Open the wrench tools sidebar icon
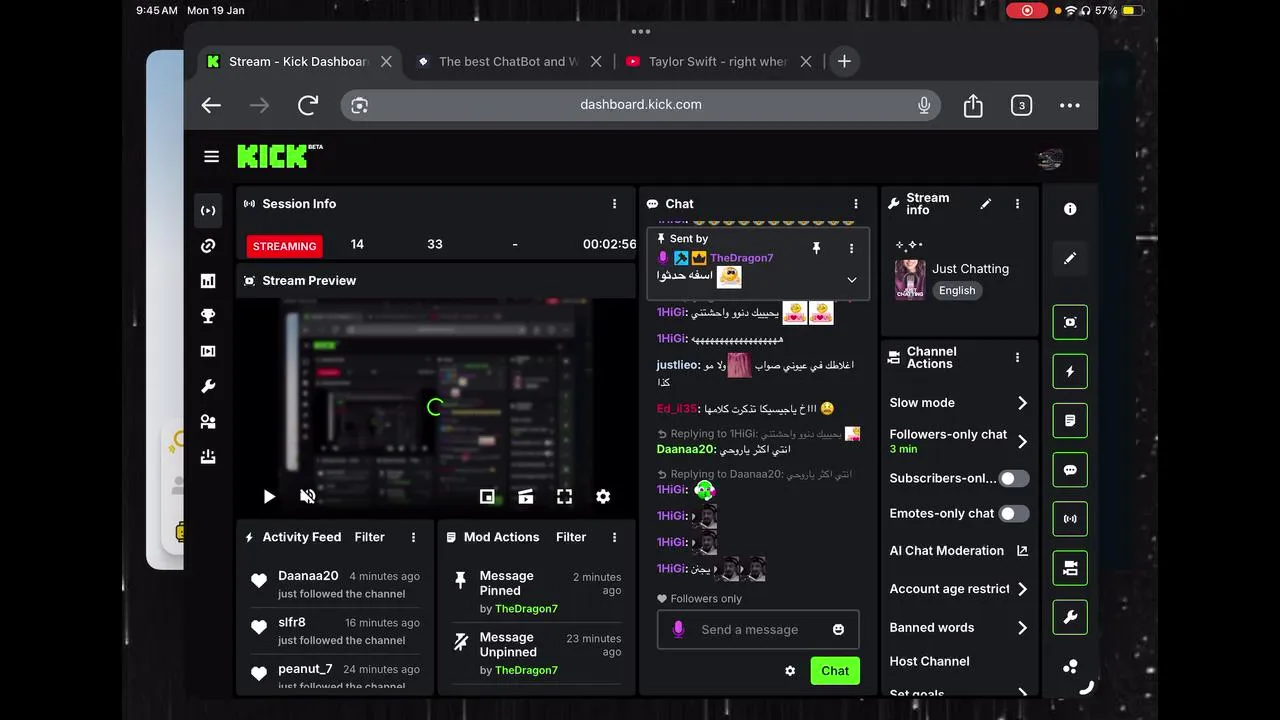The height and width of the screenshot is (720, 1280). (208, 386)
